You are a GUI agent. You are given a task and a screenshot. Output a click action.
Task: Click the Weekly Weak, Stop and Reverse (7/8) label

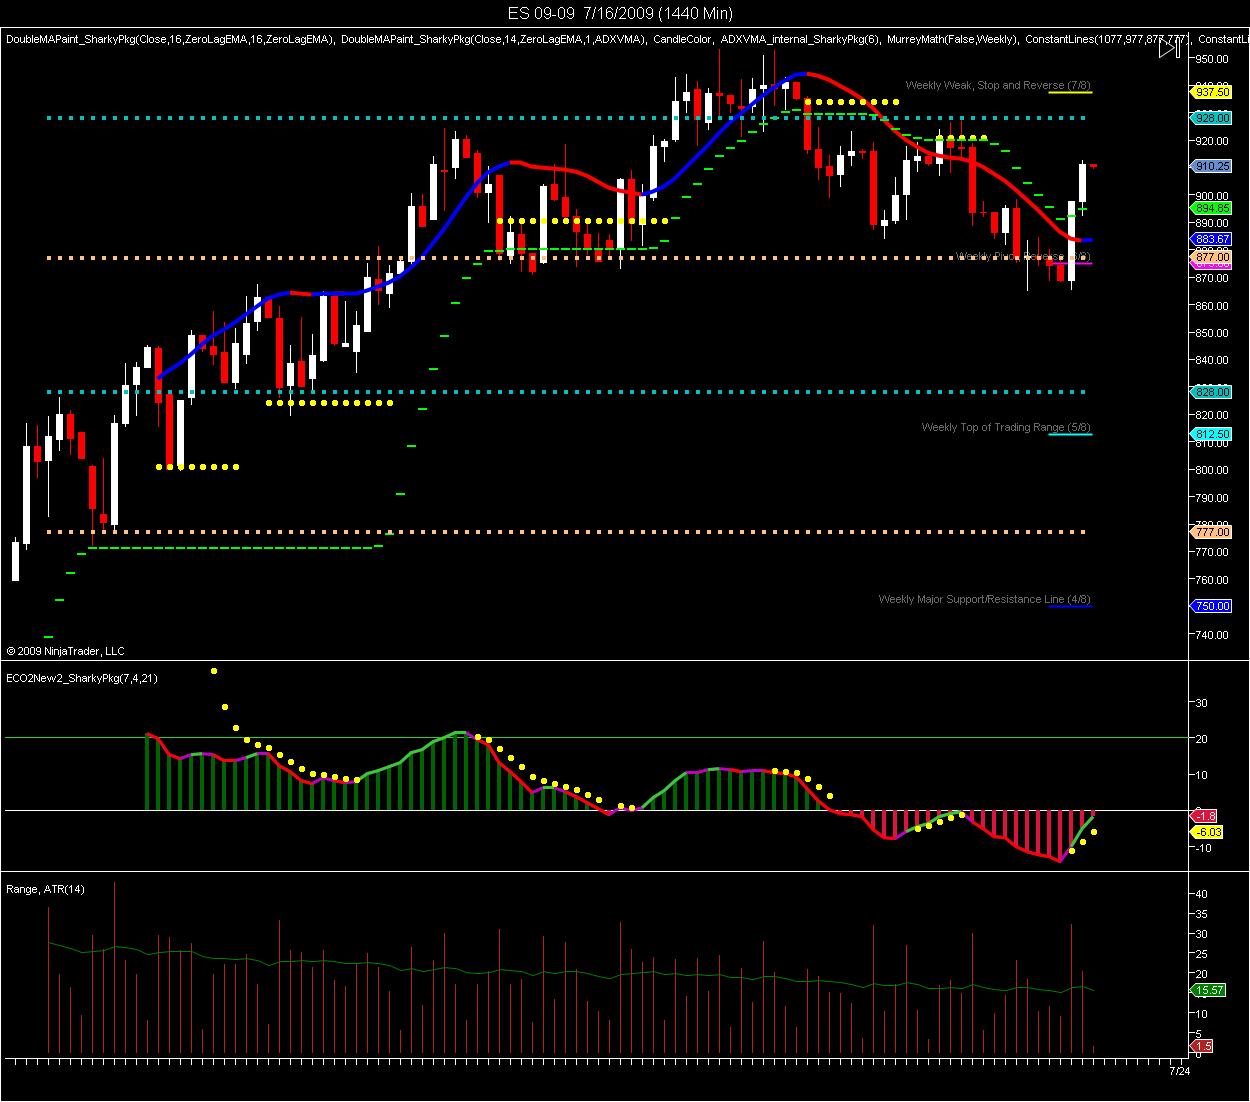[998, 85]
